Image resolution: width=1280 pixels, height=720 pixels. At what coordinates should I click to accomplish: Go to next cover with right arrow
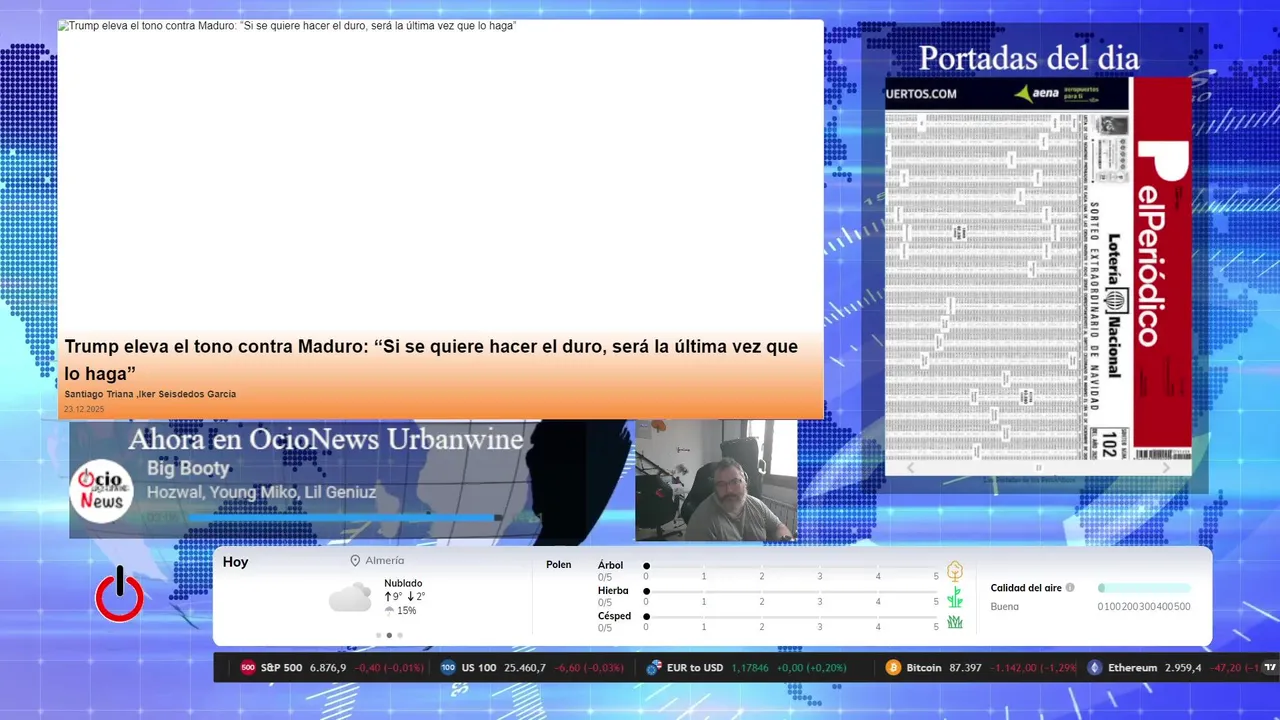click(x=1166, y=468)
